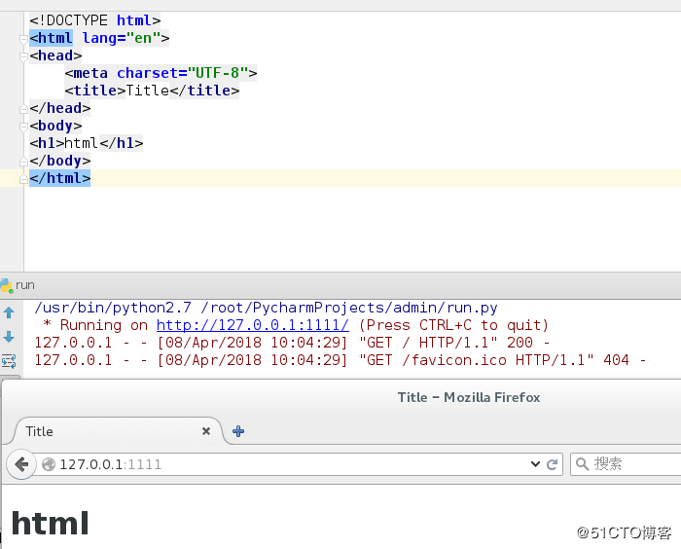Select the Title tab in Firefox
The width and height of the screenshot is (681, 549).
[x=113, y=431]
